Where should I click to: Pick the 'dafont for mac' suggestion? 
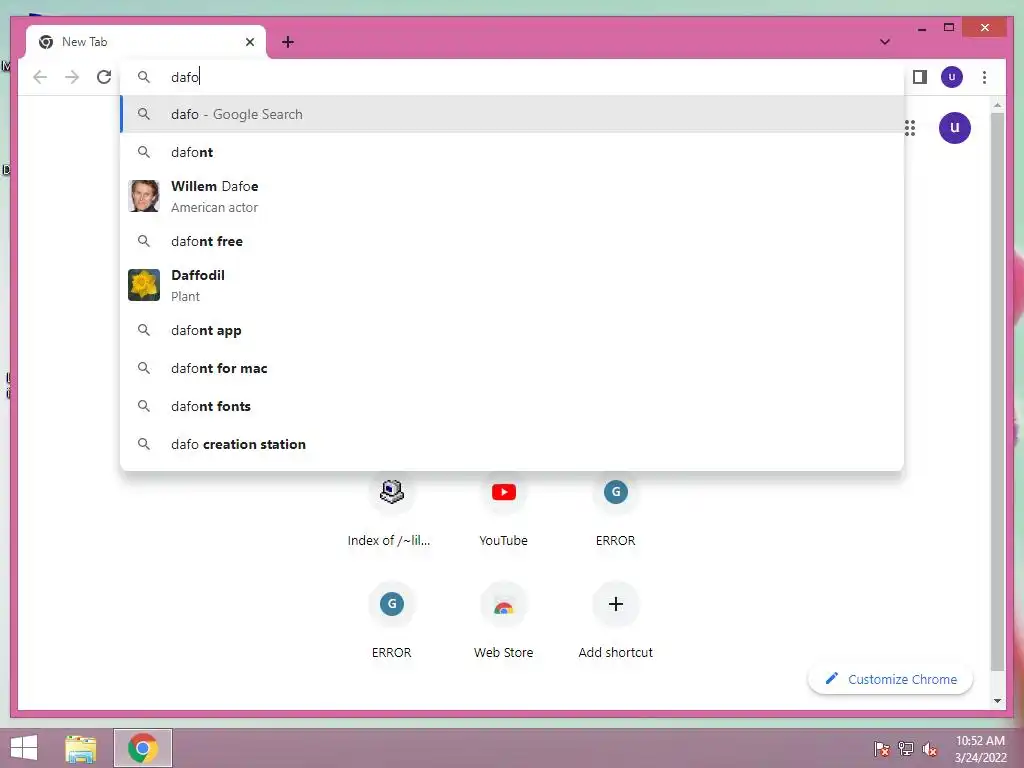click(512, 368)
